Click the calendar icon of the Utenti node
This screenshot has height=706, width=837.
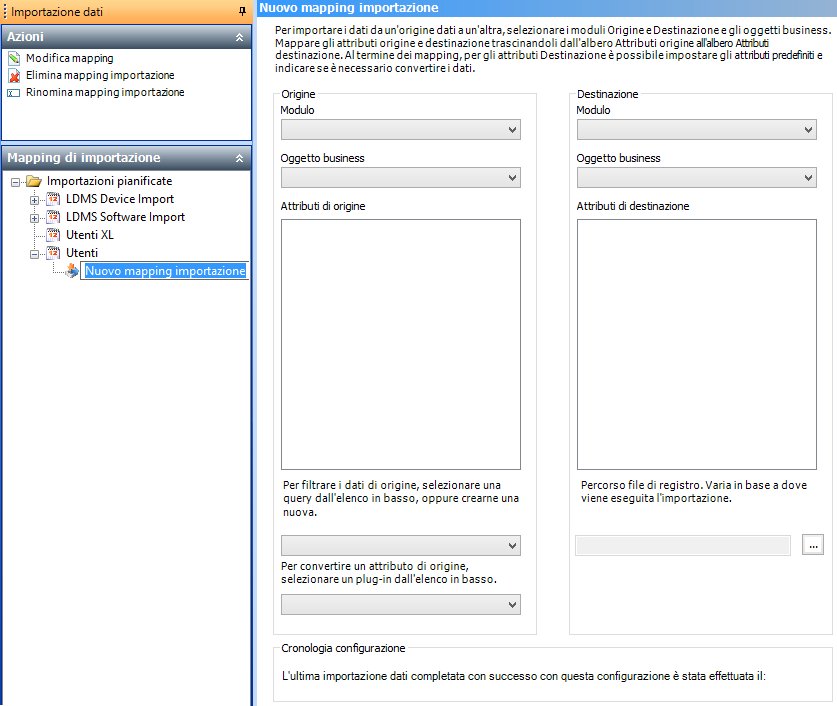point(53,253)
